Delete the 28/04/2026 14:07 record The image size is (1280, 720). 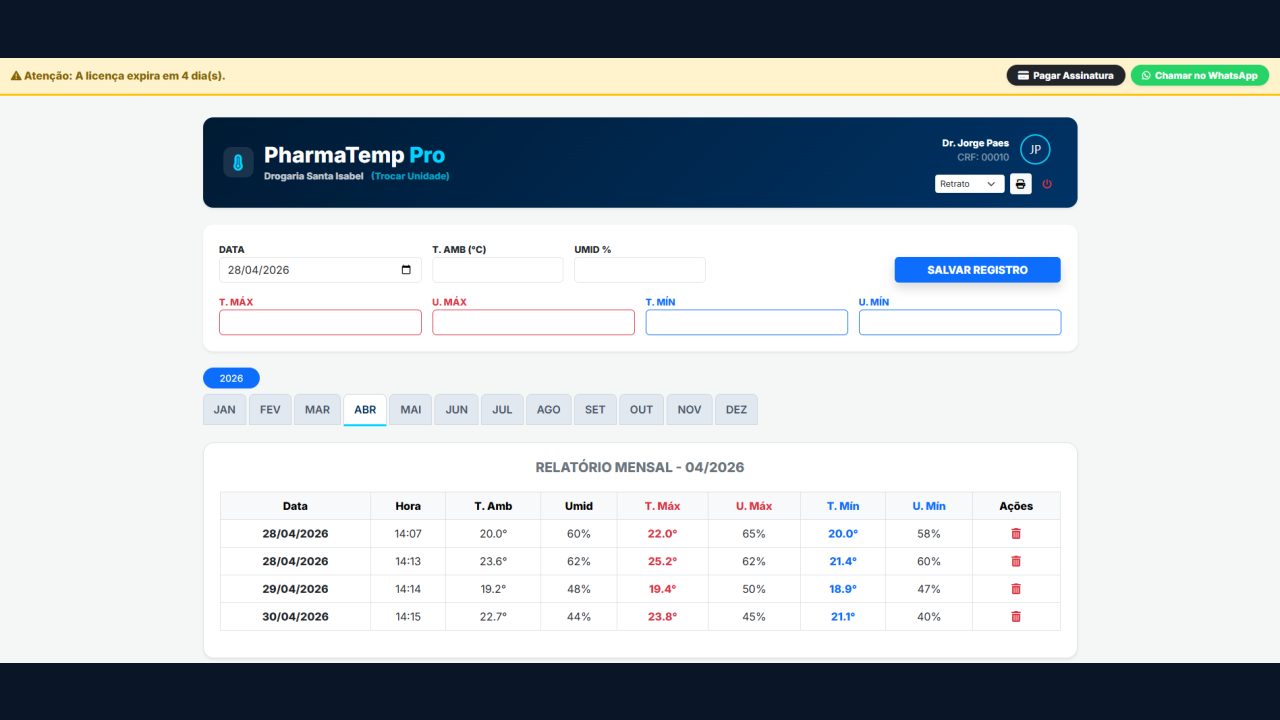(x=1016, y=534)
